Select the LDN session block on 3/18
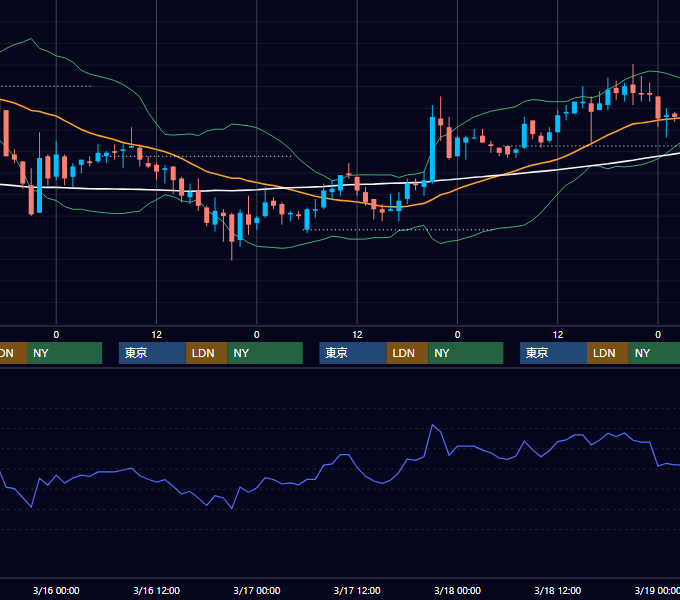 tap(608, 353)
